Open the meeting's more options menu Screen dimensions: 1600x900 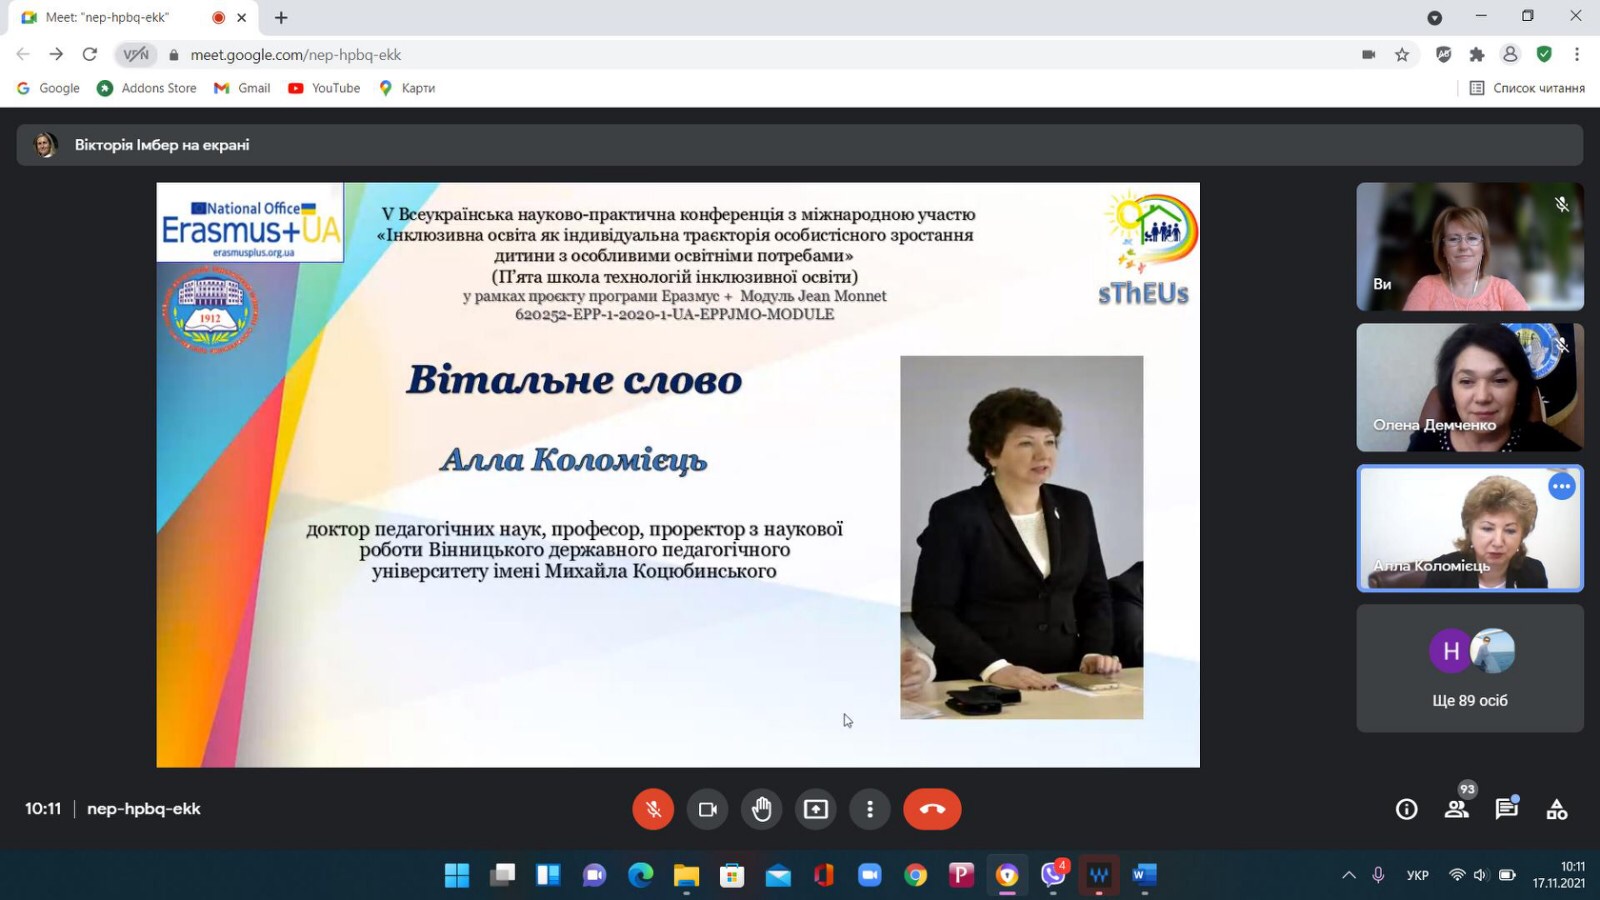click(x=869, y=809)
